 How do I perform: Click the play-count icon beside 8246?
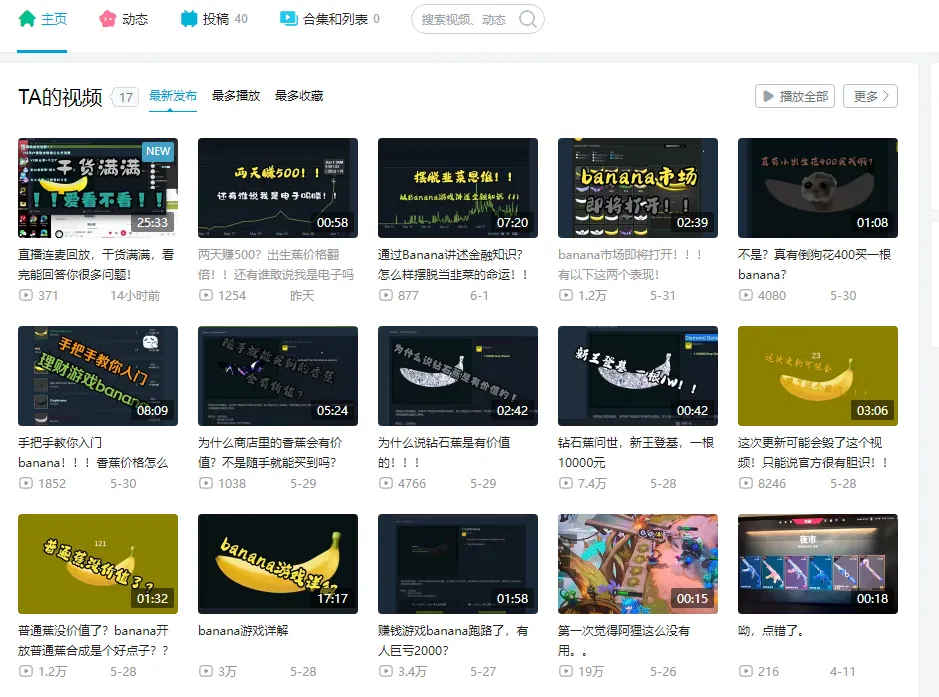[746, 483]
